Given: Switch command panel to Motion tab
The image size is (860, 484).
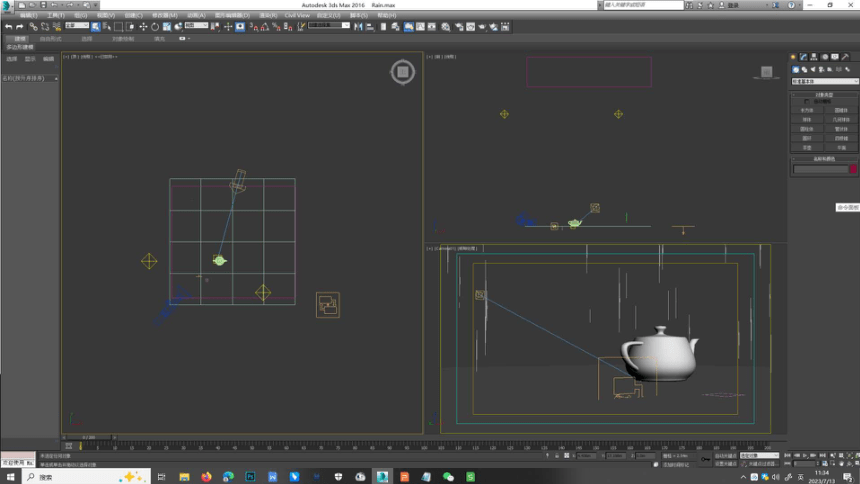Looking at the screenshot, I should (824, 57).
